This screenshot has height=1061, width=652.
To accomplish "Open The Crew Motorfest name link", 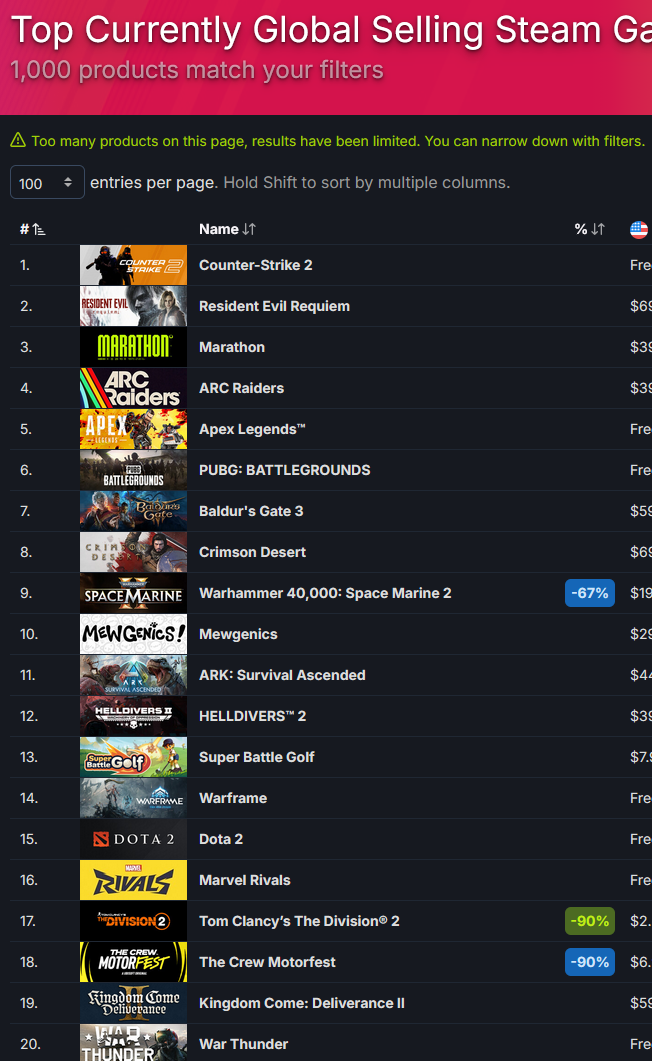I will click(267, 962).
